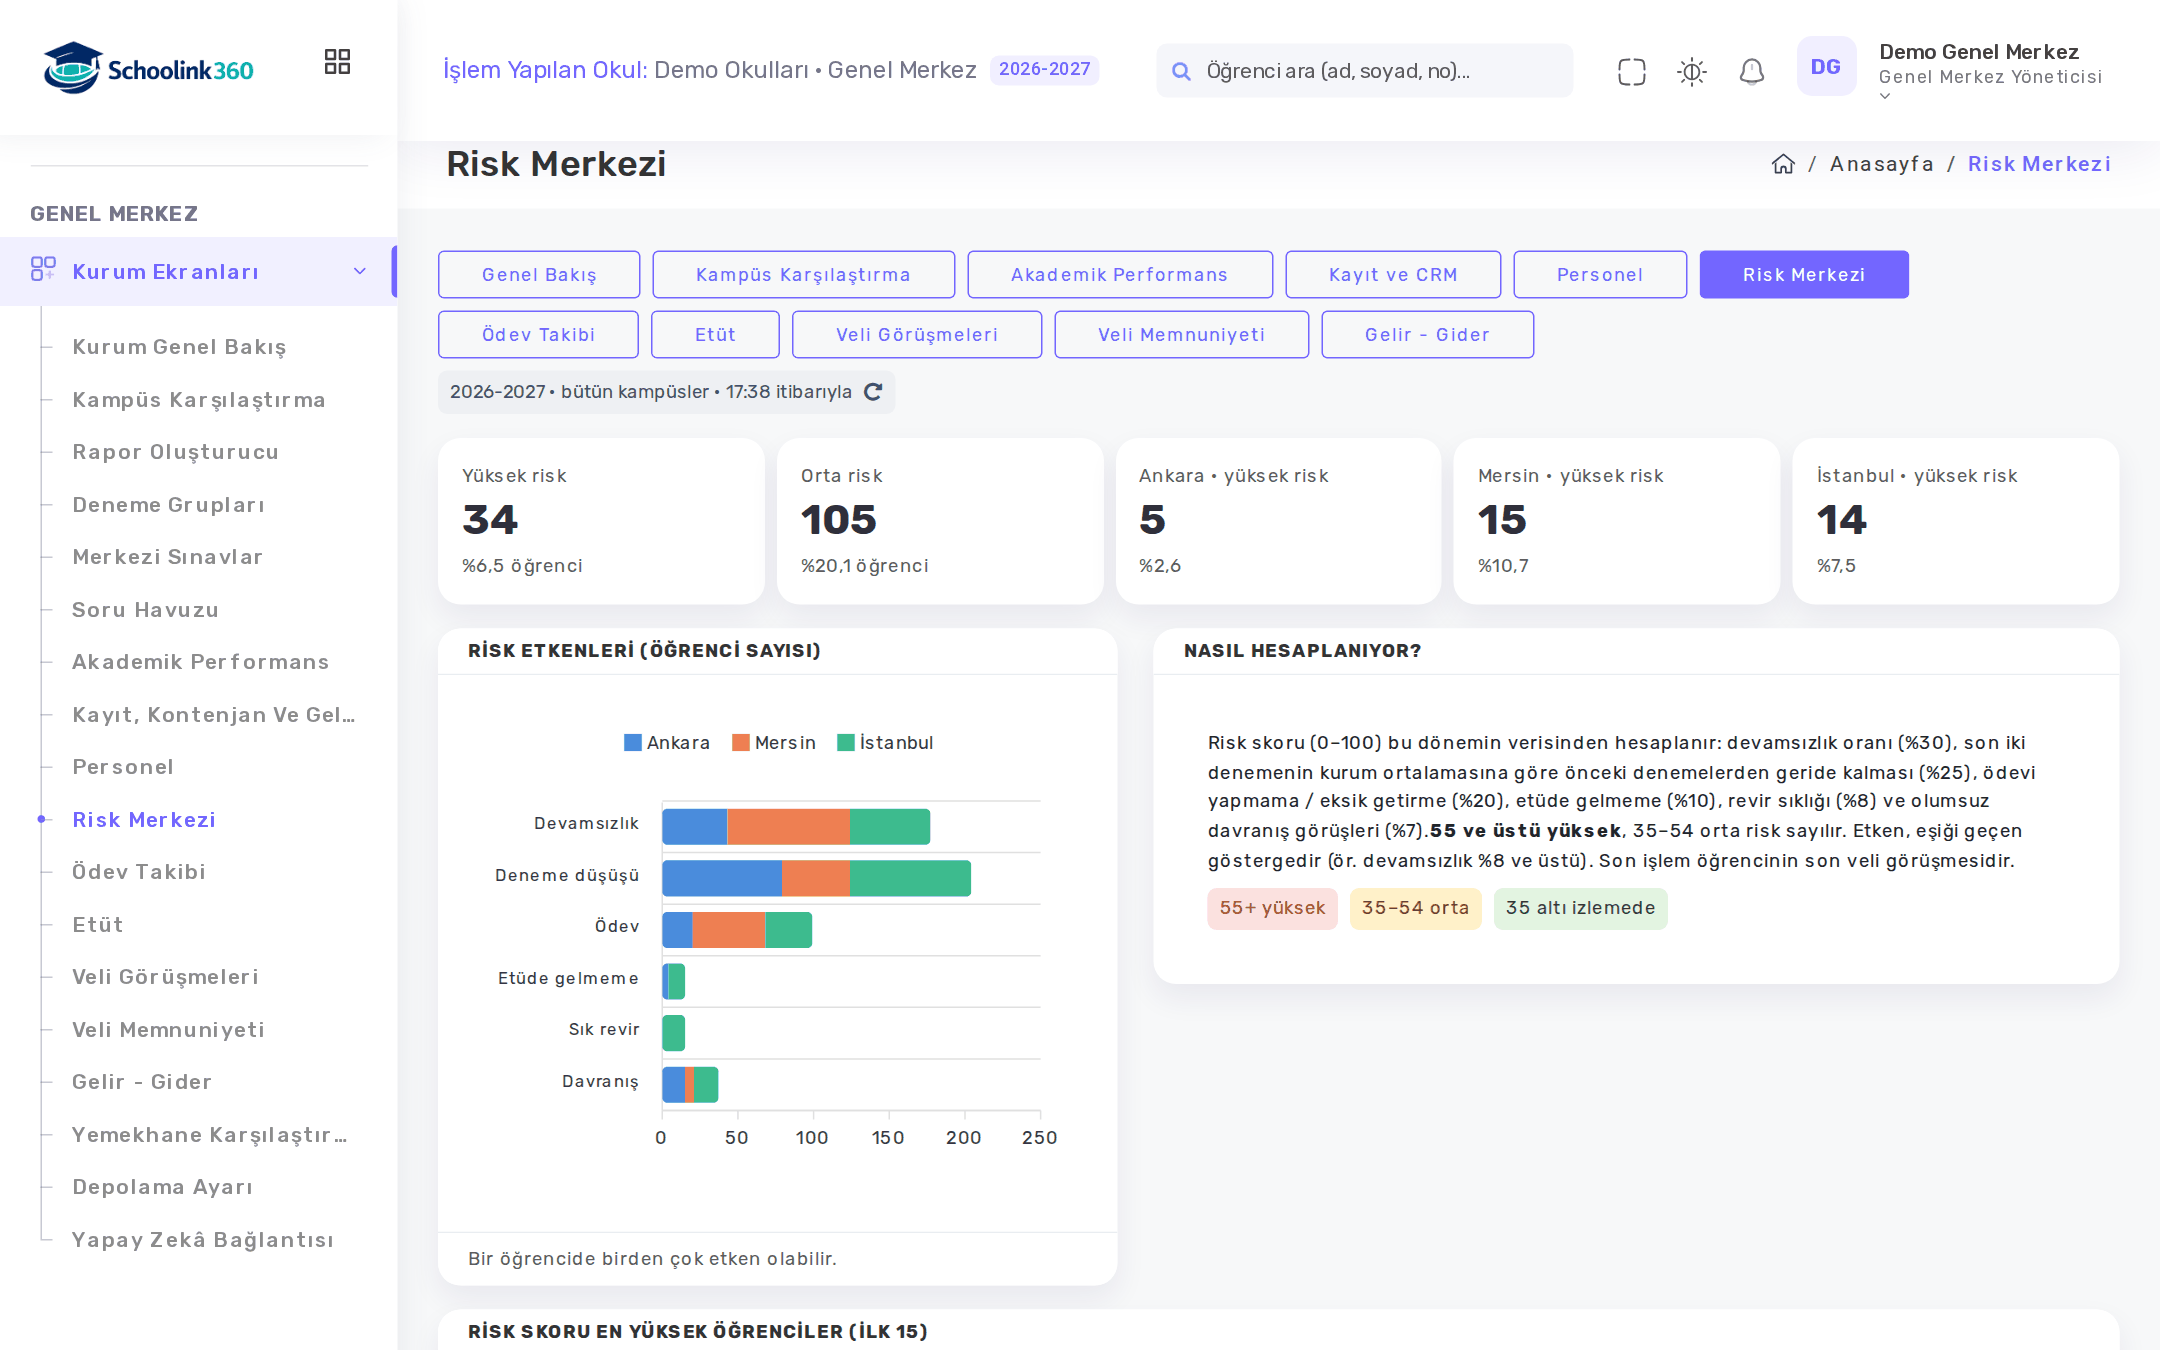Toggle the sidebar grid menu icon
The height and width of the screenshot is (1350, 2160).
click(337, 62)
